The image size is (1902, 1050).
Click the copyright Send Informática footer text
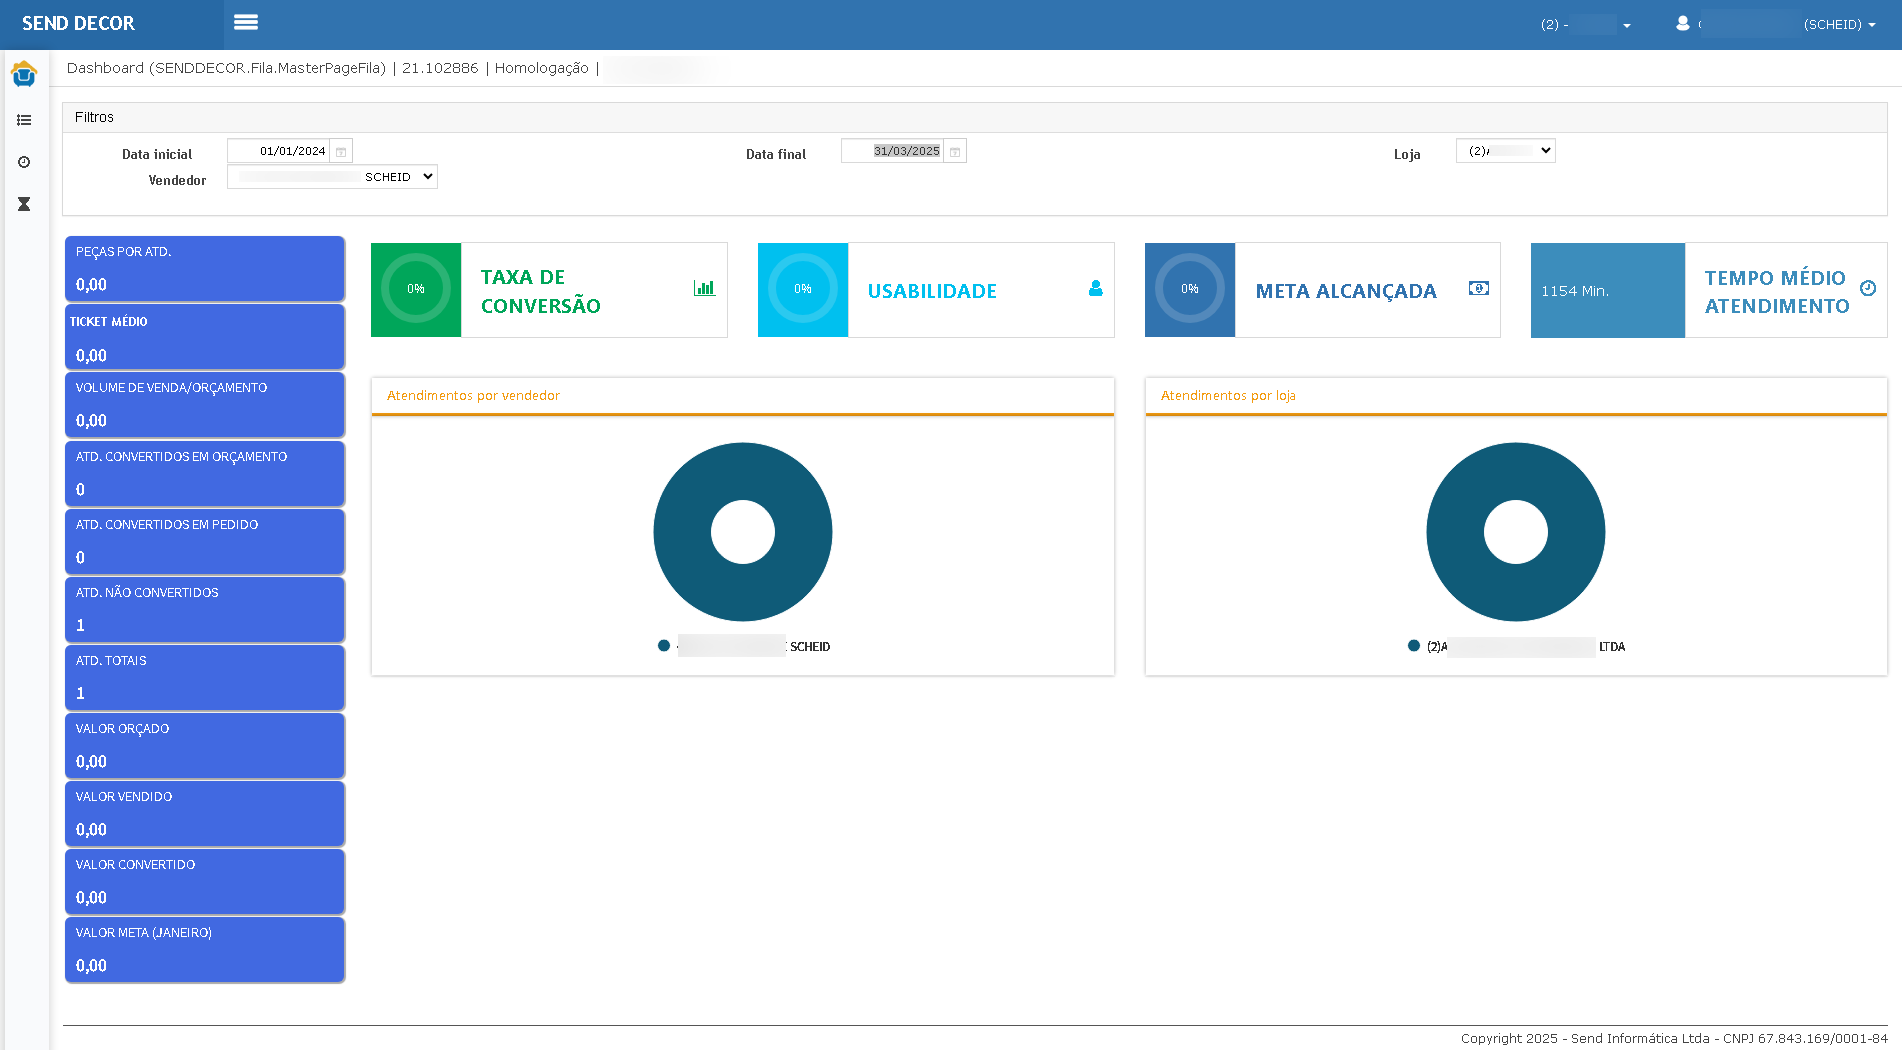pyautogui.click(x=1674, y=1038)
